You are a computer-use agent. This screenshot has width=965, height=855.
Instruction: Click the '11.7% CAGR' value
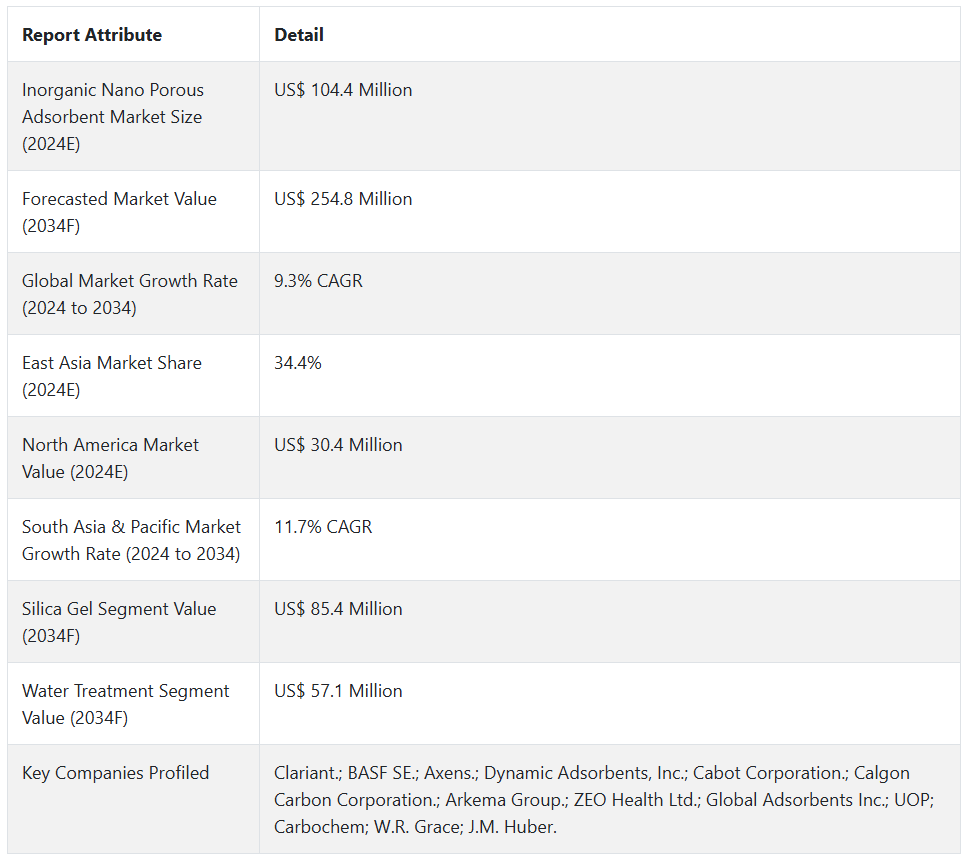point(323,527)
